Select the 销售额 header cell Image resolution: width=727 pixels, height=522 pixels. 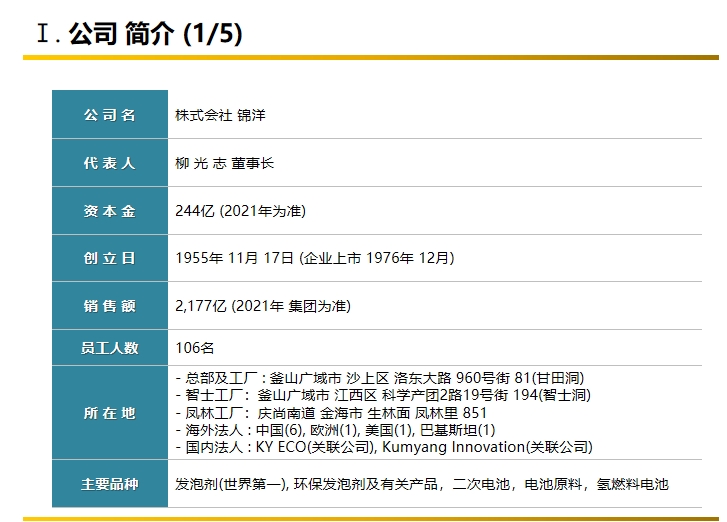110,306
